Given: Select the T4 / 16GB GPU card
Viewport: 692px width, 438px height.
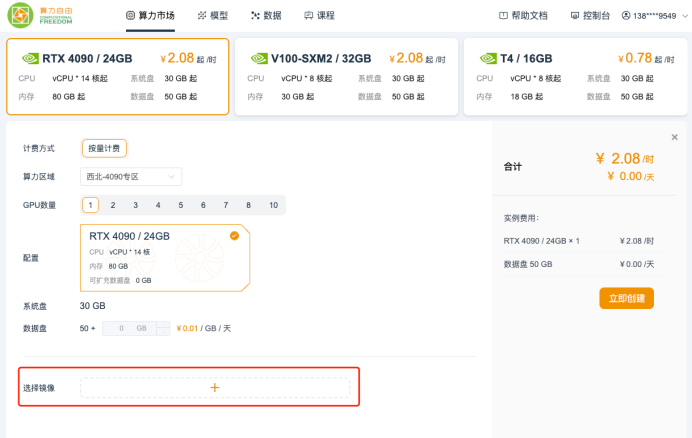Looking at the screenshot, I should tap(575, 76).
